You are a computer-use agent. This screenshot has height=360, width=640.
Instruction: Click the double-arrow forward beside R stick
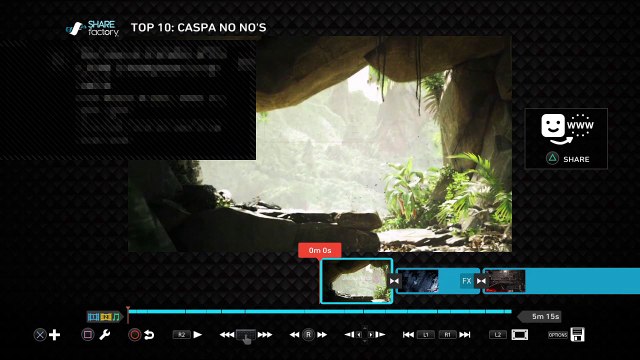click(x=322, y=335)
